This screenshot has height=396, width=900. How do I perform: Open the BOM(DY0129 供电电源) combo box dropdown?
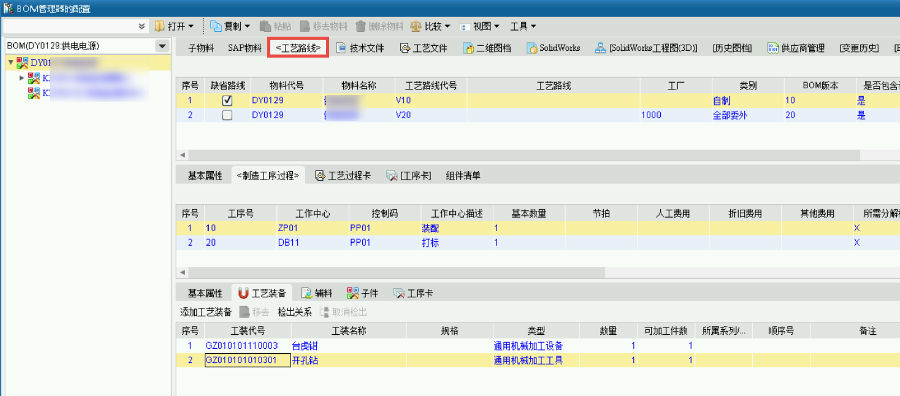point(162,46)
